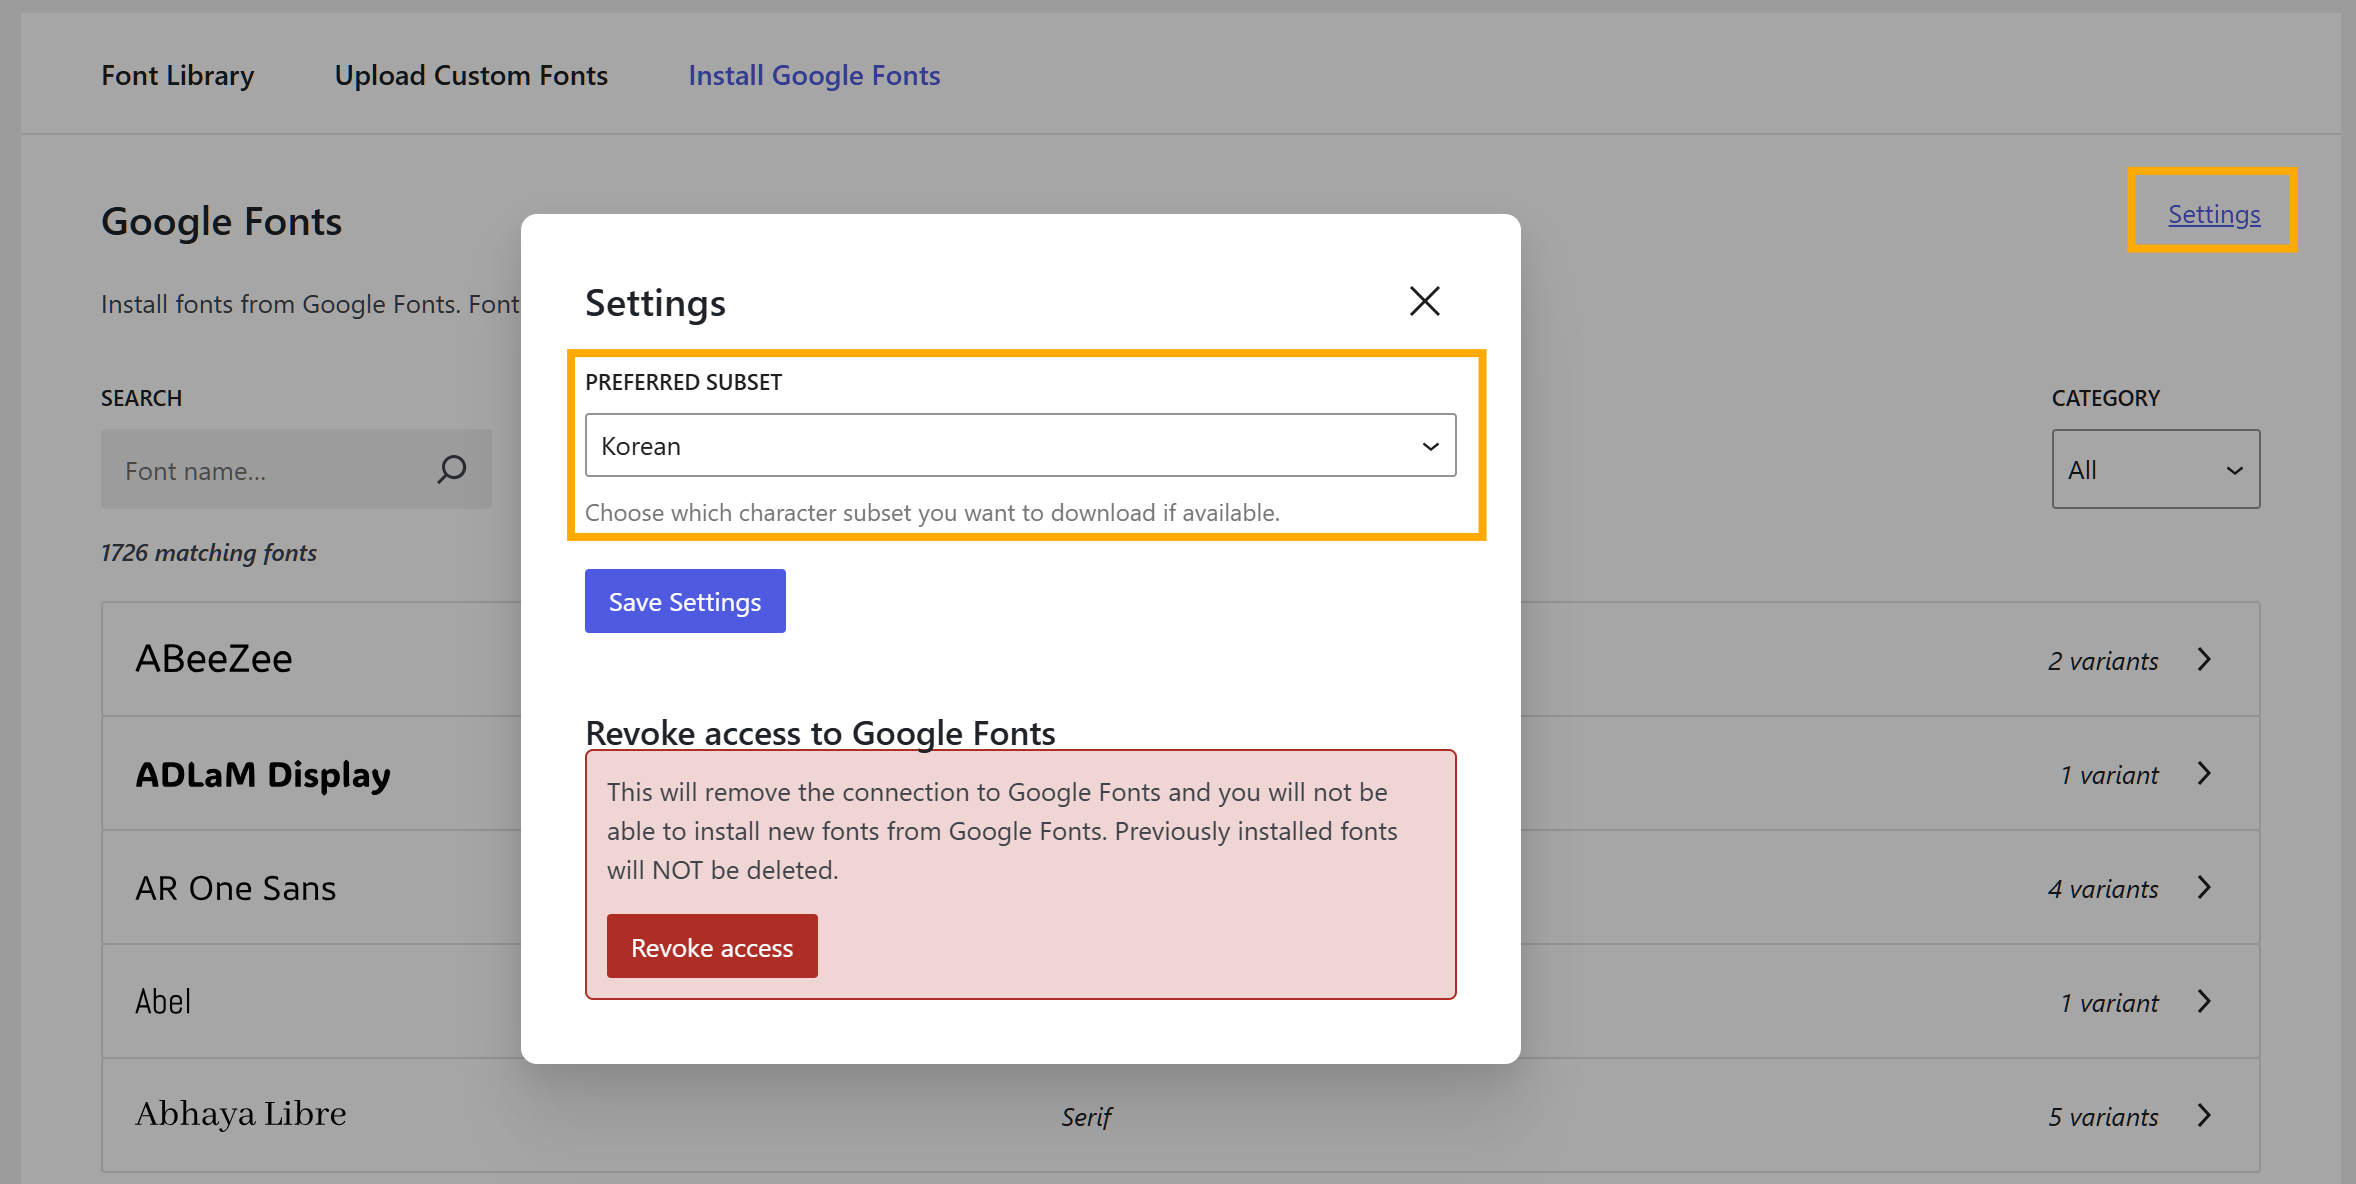Click the Save Settings button

(685, 601)
